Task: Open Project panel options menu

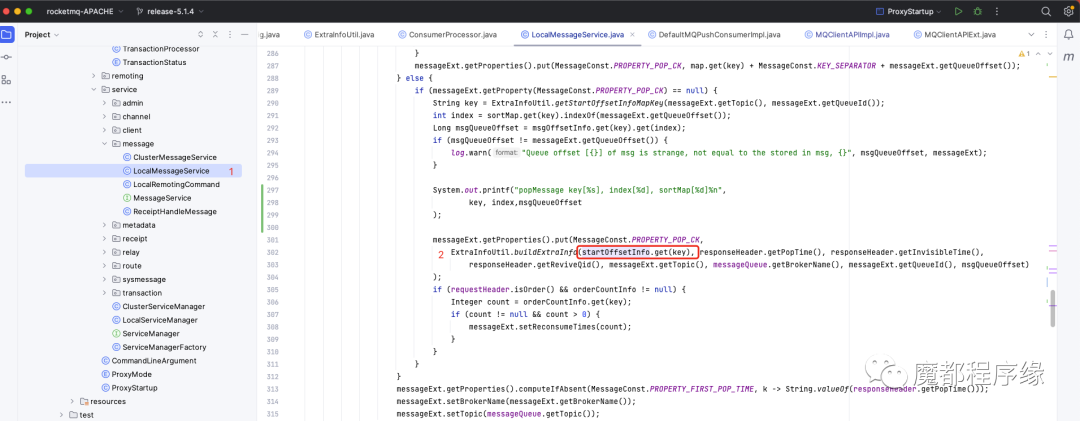Action: pyautogui.click(x=231, y=34)
